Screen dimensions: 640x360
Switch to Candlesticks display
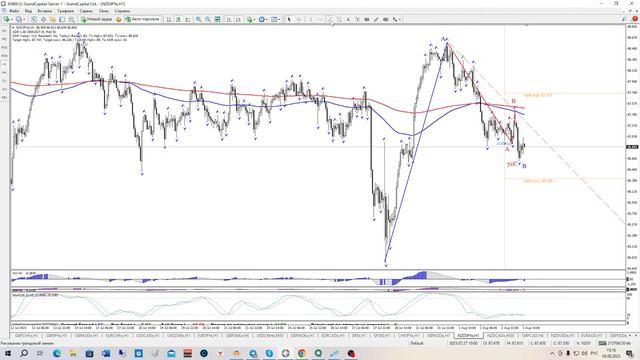178,19
